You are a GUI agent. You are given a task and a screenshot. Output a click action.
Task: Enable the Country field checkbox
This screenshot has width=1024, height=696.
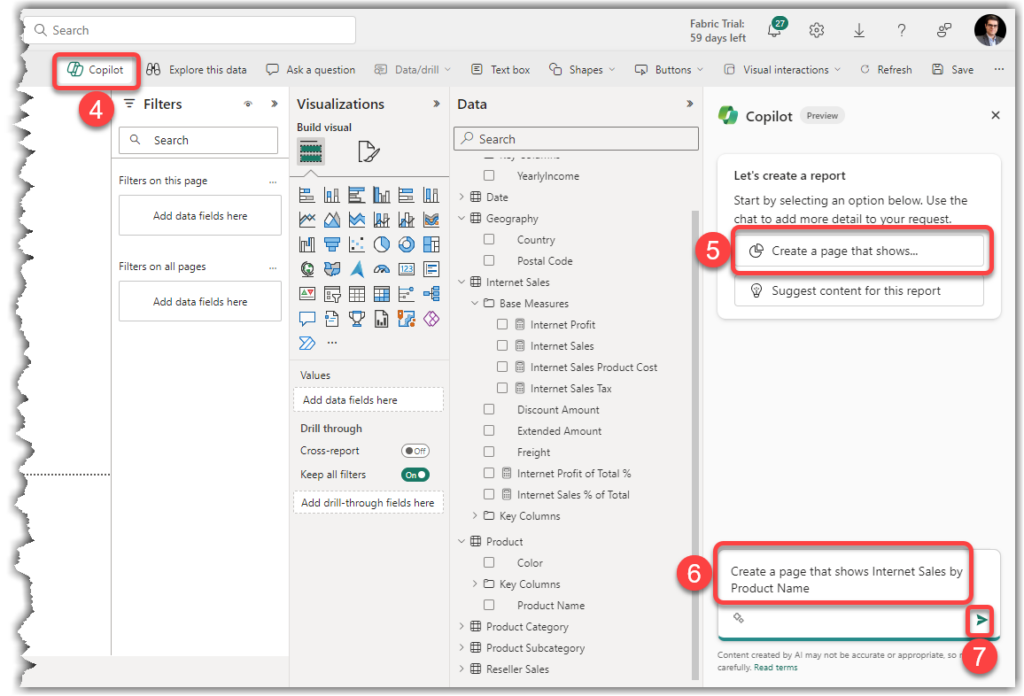click(x=489, y=239)
